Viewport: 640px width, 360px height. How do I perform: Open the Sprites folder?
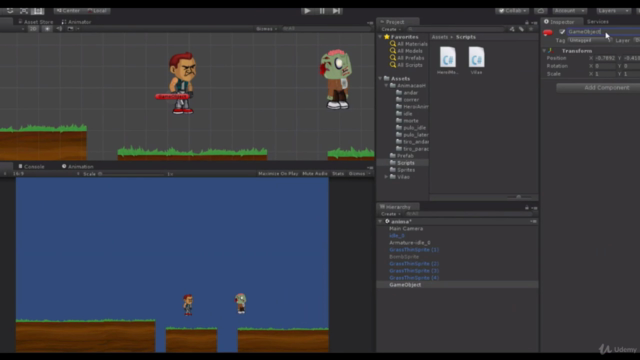[x=402, y=170]
